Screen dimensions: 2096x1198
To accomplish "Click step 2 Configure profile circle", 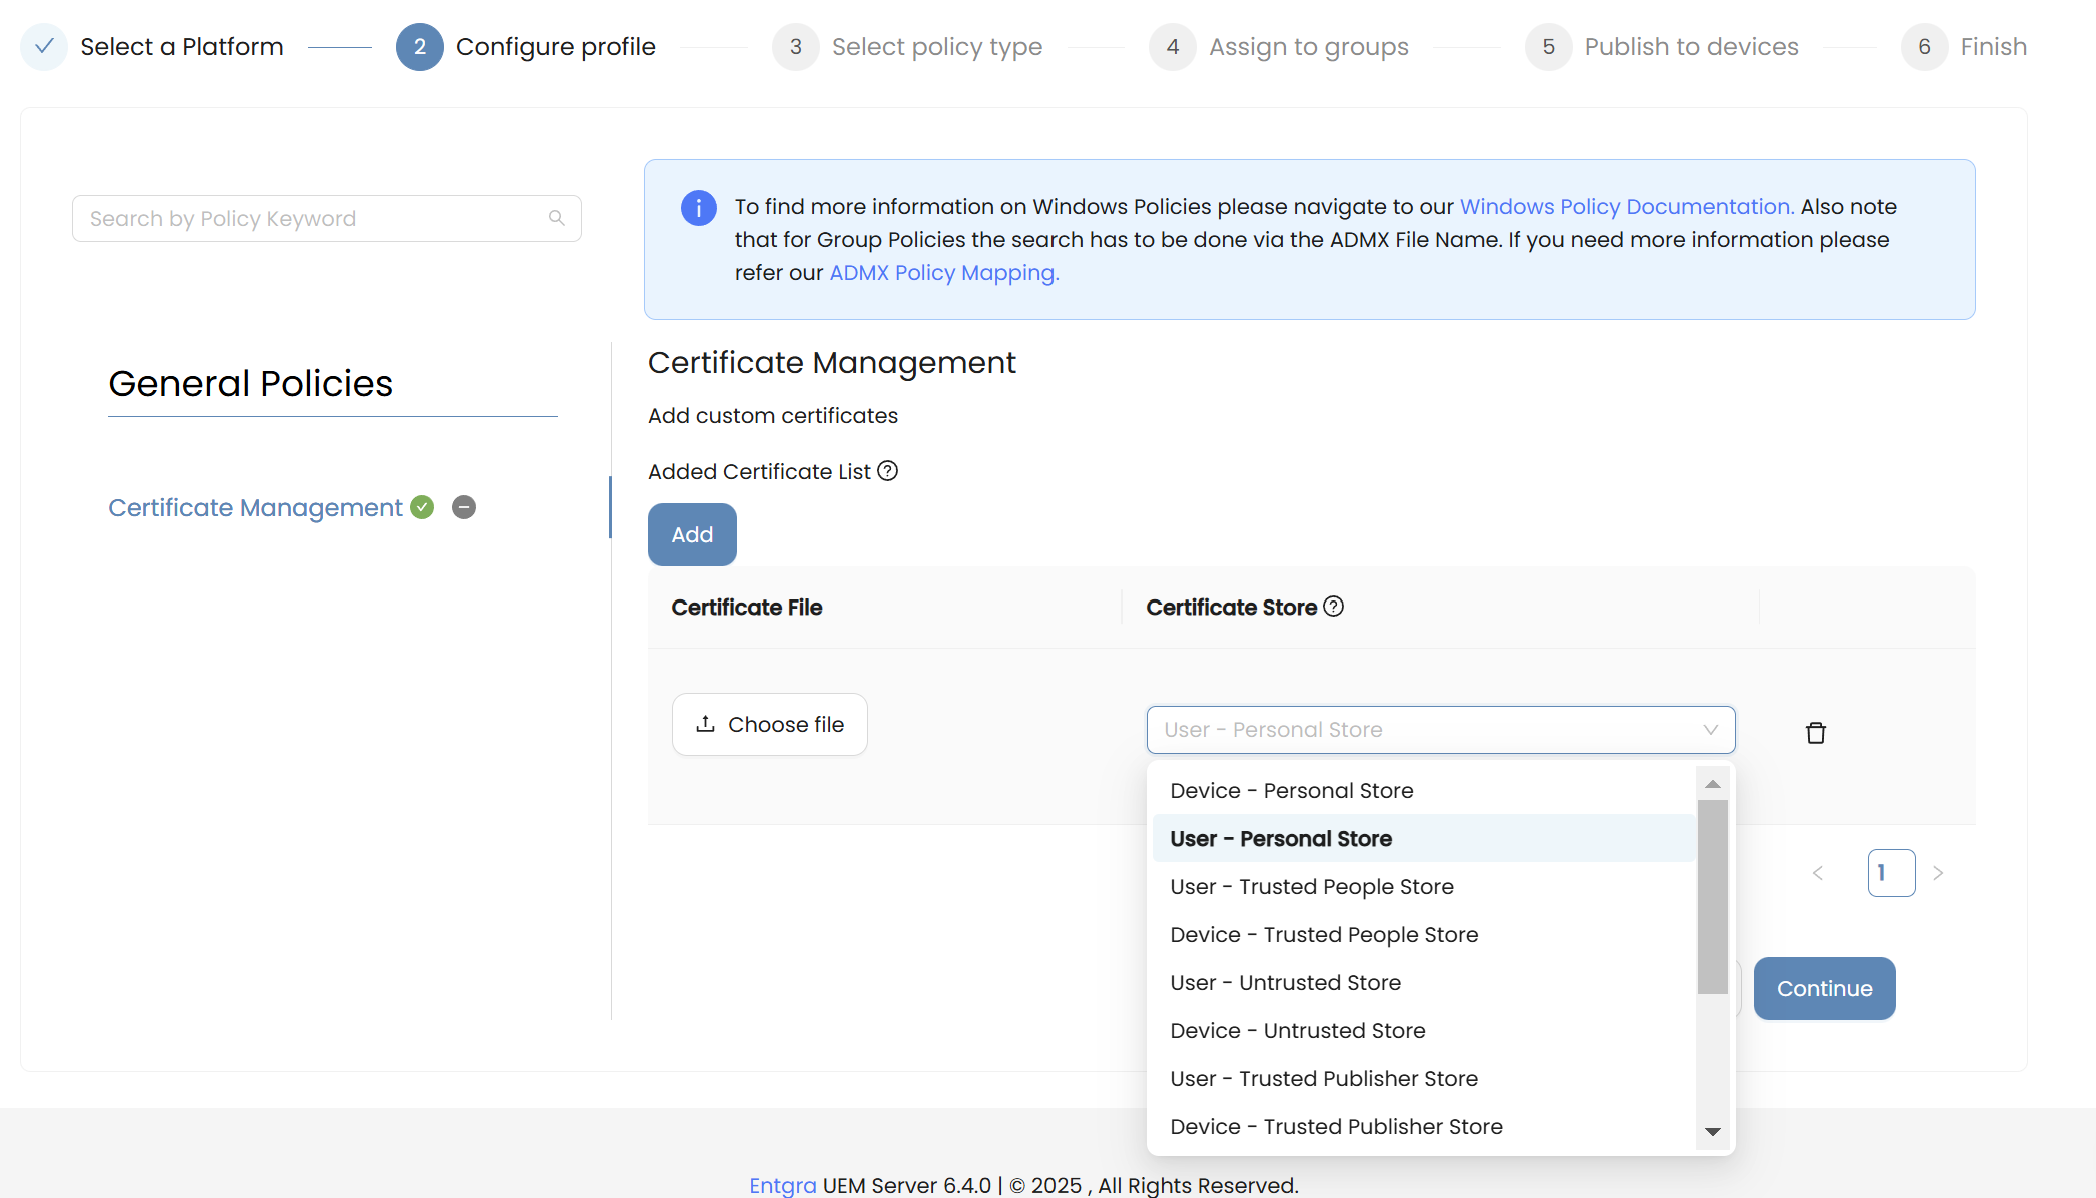I will [x=420, y=47].
